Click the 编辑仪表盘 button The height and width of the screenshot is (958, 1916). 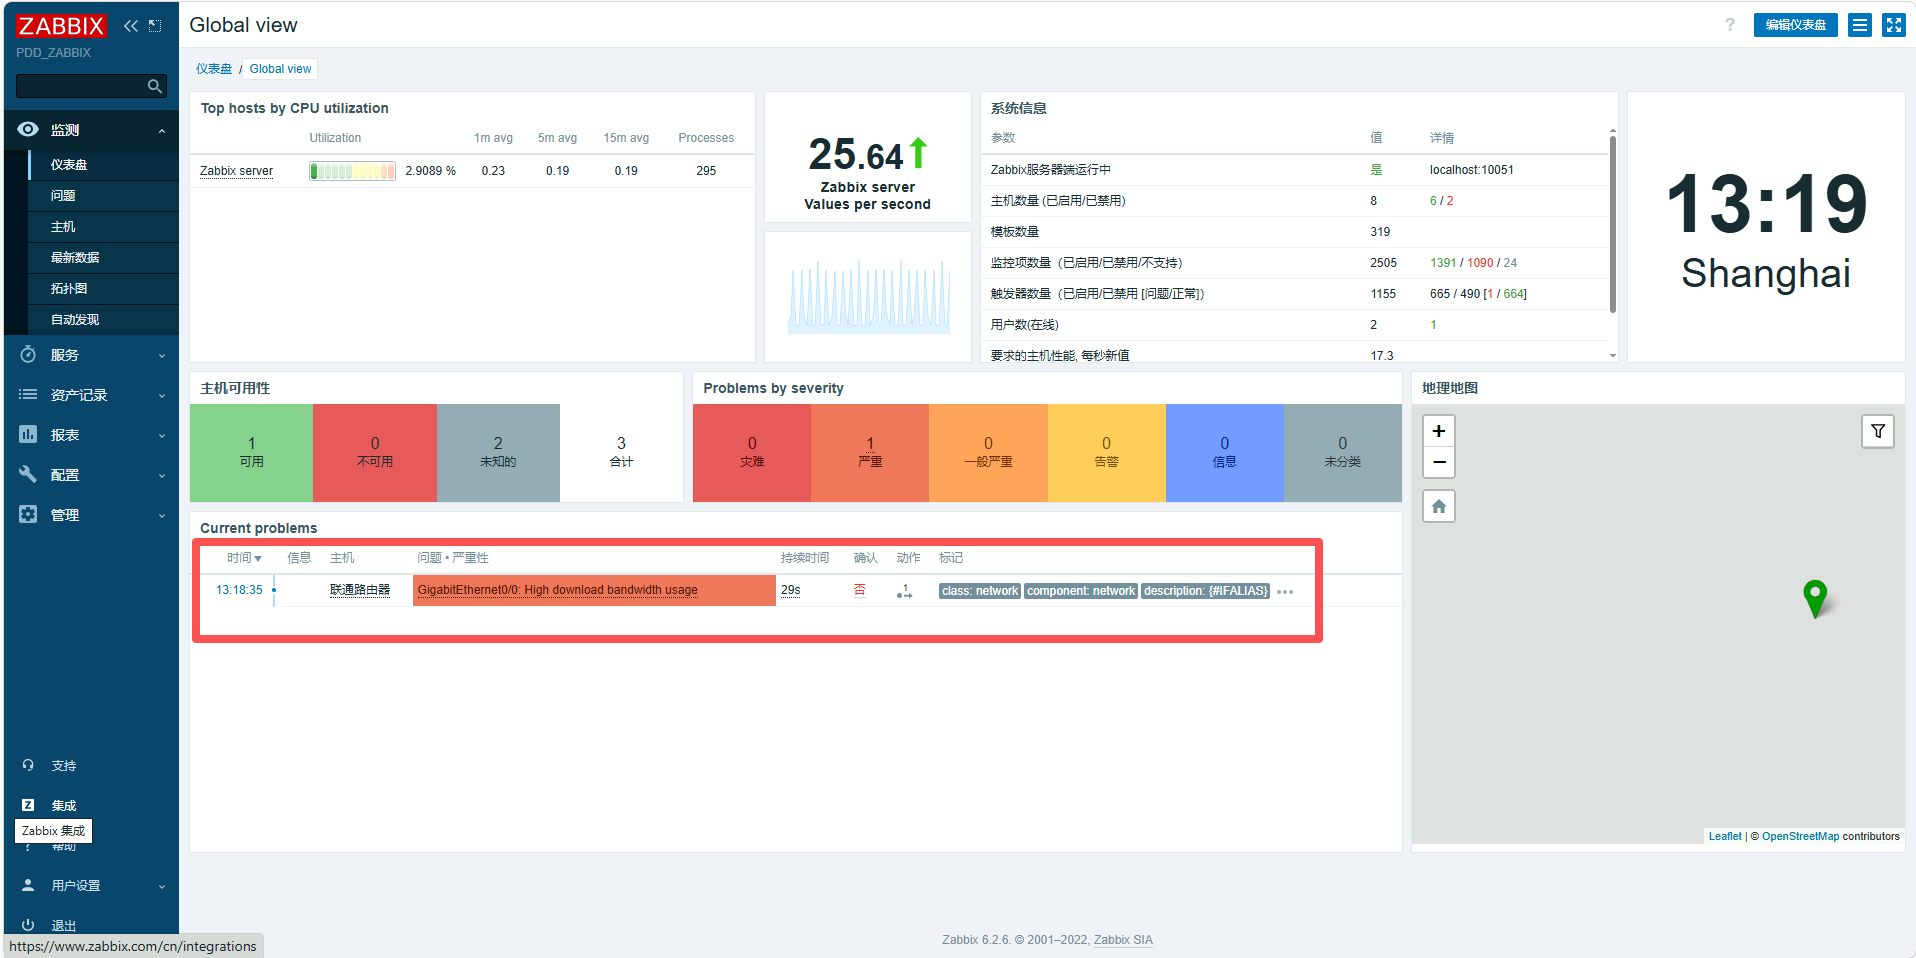(x=1795, y=25)
